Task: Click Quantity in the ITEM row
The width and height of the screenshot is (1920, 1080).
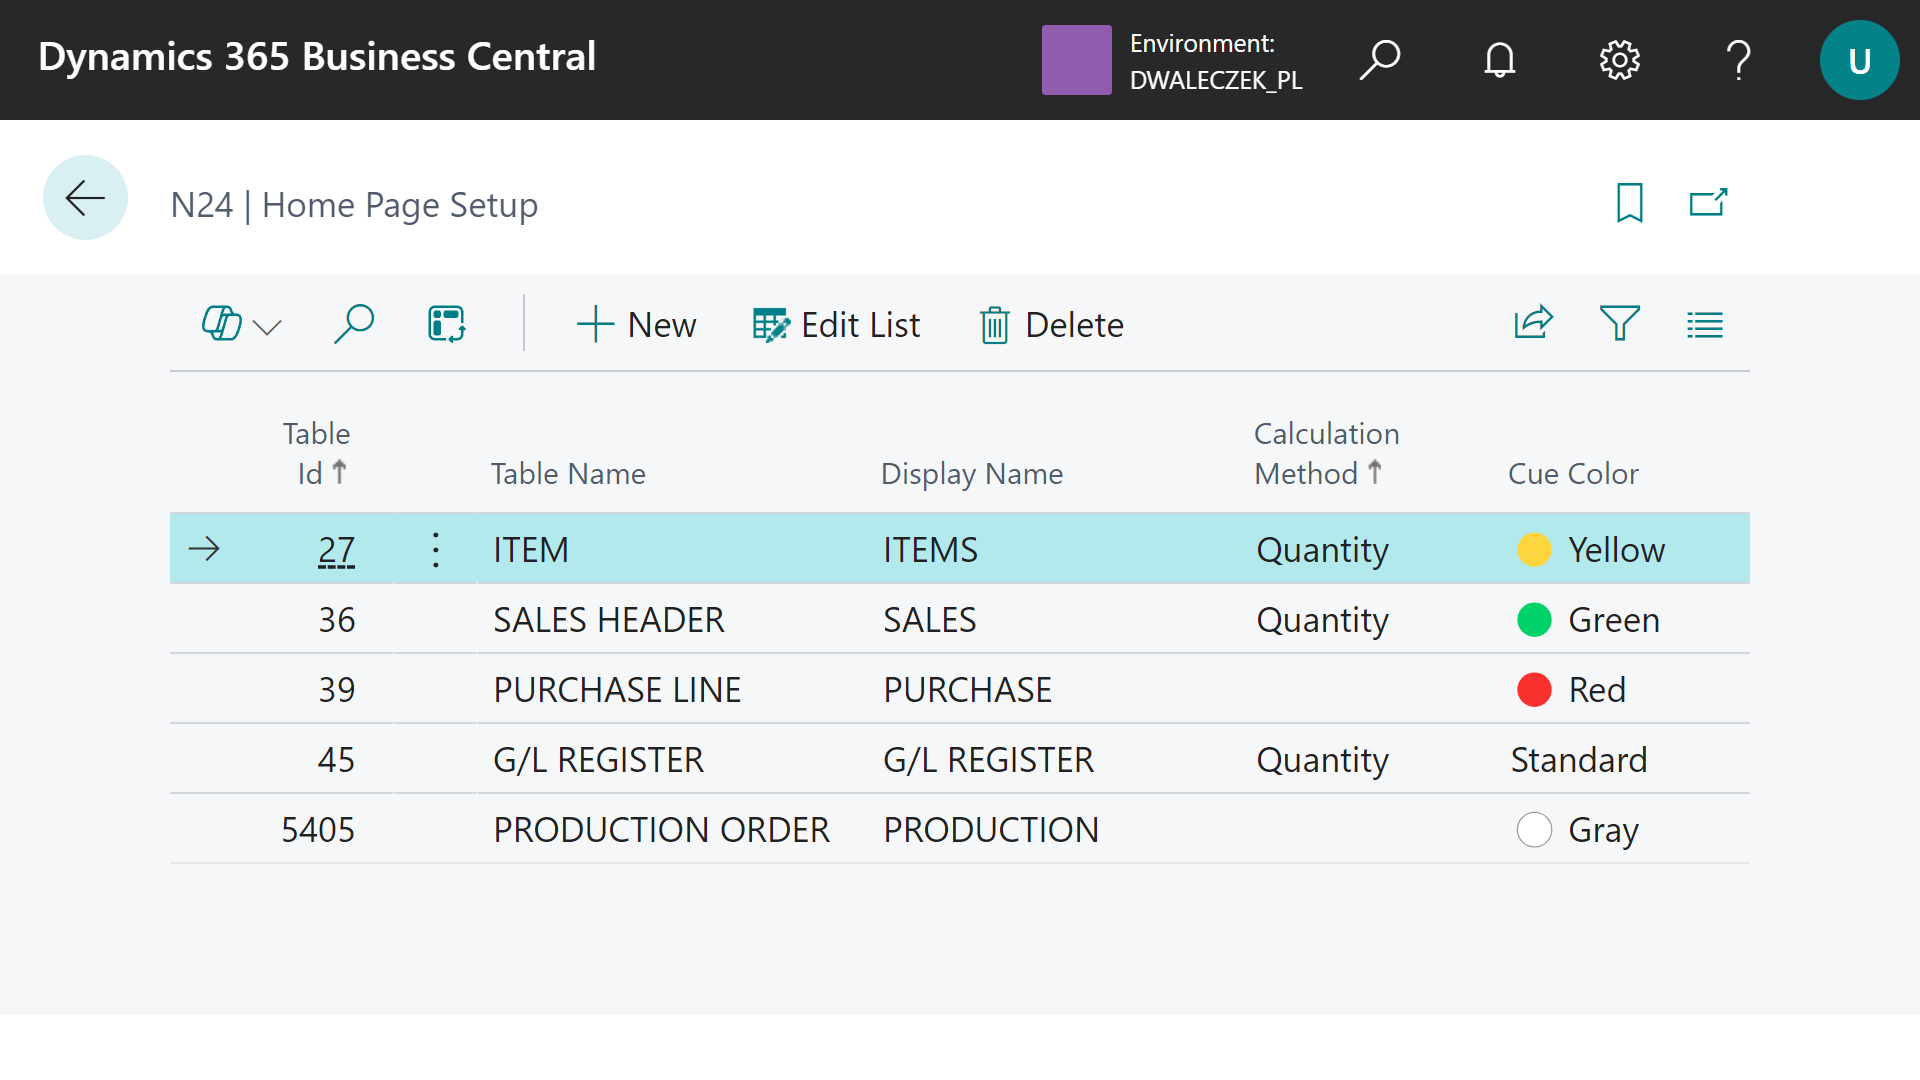Action: [1322, 550]
